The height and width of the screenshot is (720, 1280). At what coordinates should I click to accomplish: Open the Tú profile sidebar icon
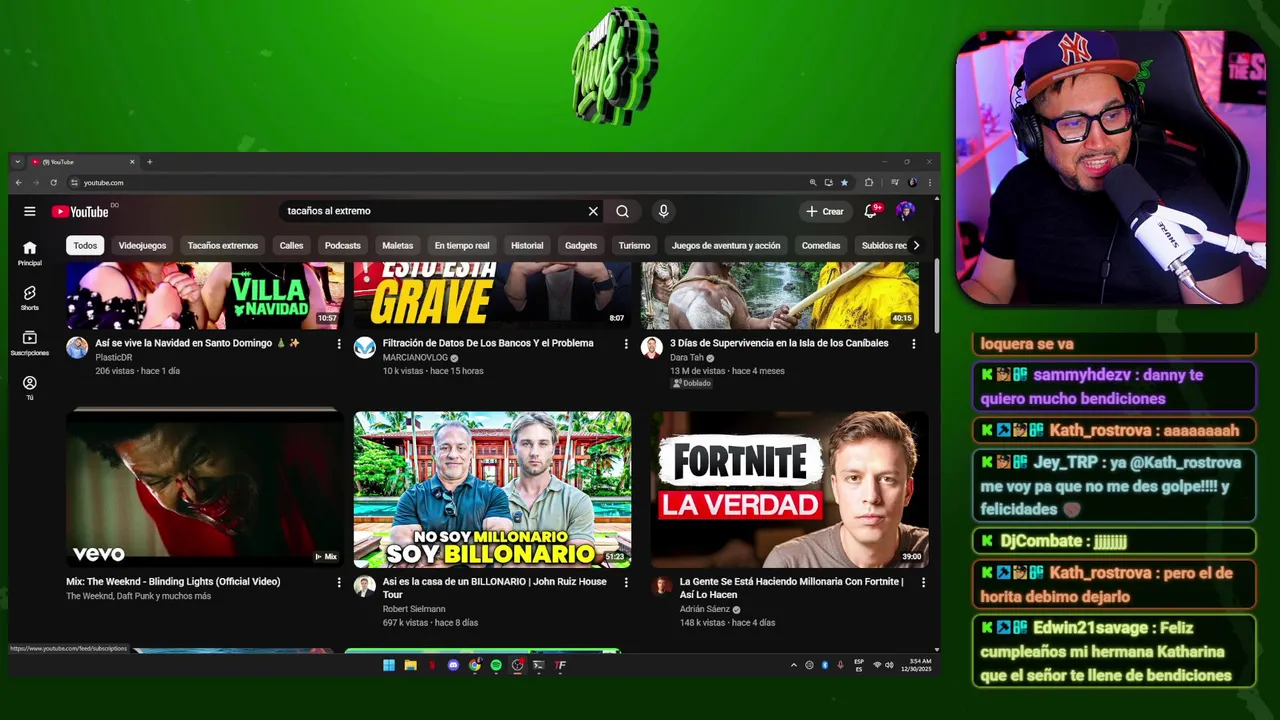click(x=30, y=388)
